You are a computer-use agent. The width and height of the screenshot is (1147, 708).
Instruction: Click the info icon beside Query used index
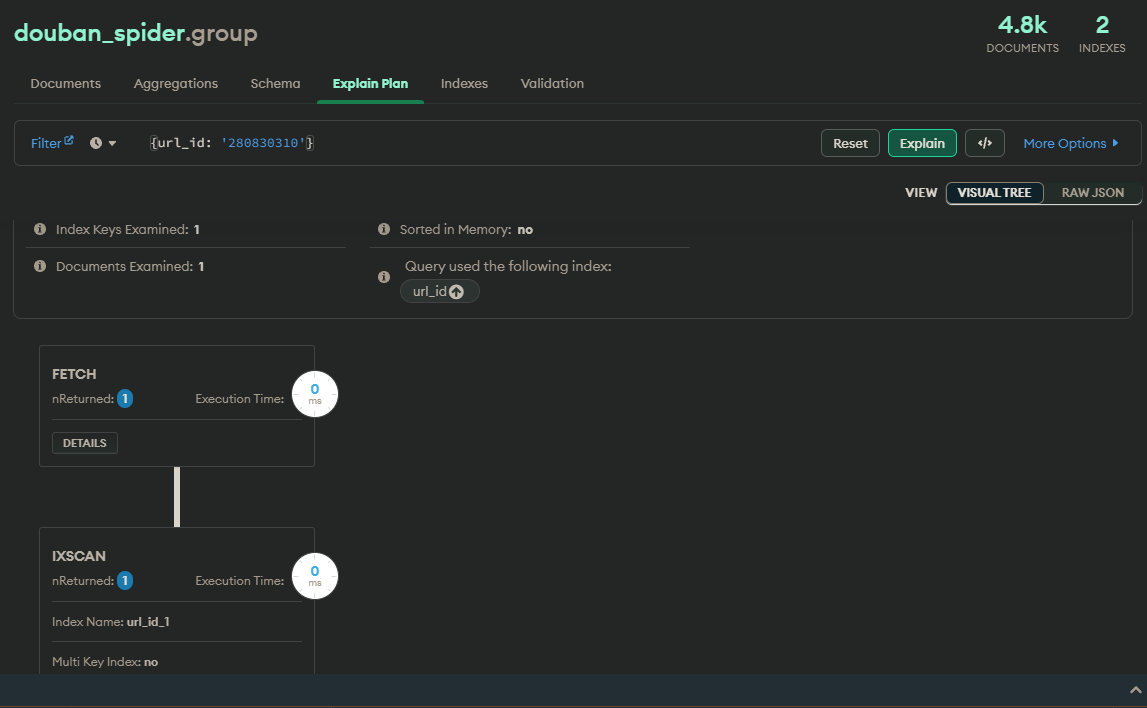click(383, 277)
